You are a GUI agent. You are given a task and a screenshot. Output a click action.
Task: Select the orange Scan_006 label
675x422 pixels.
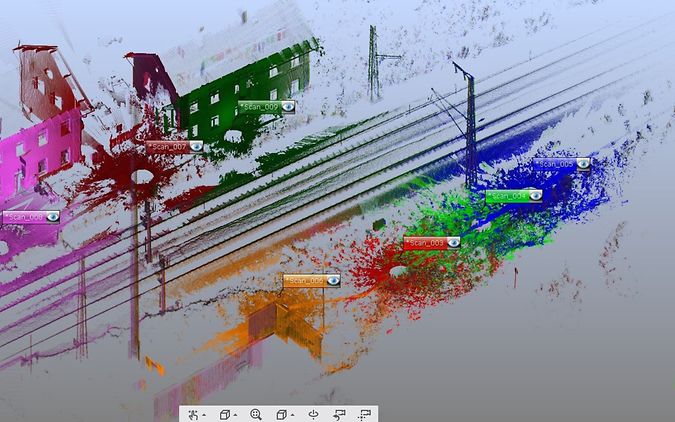[304, 281]
